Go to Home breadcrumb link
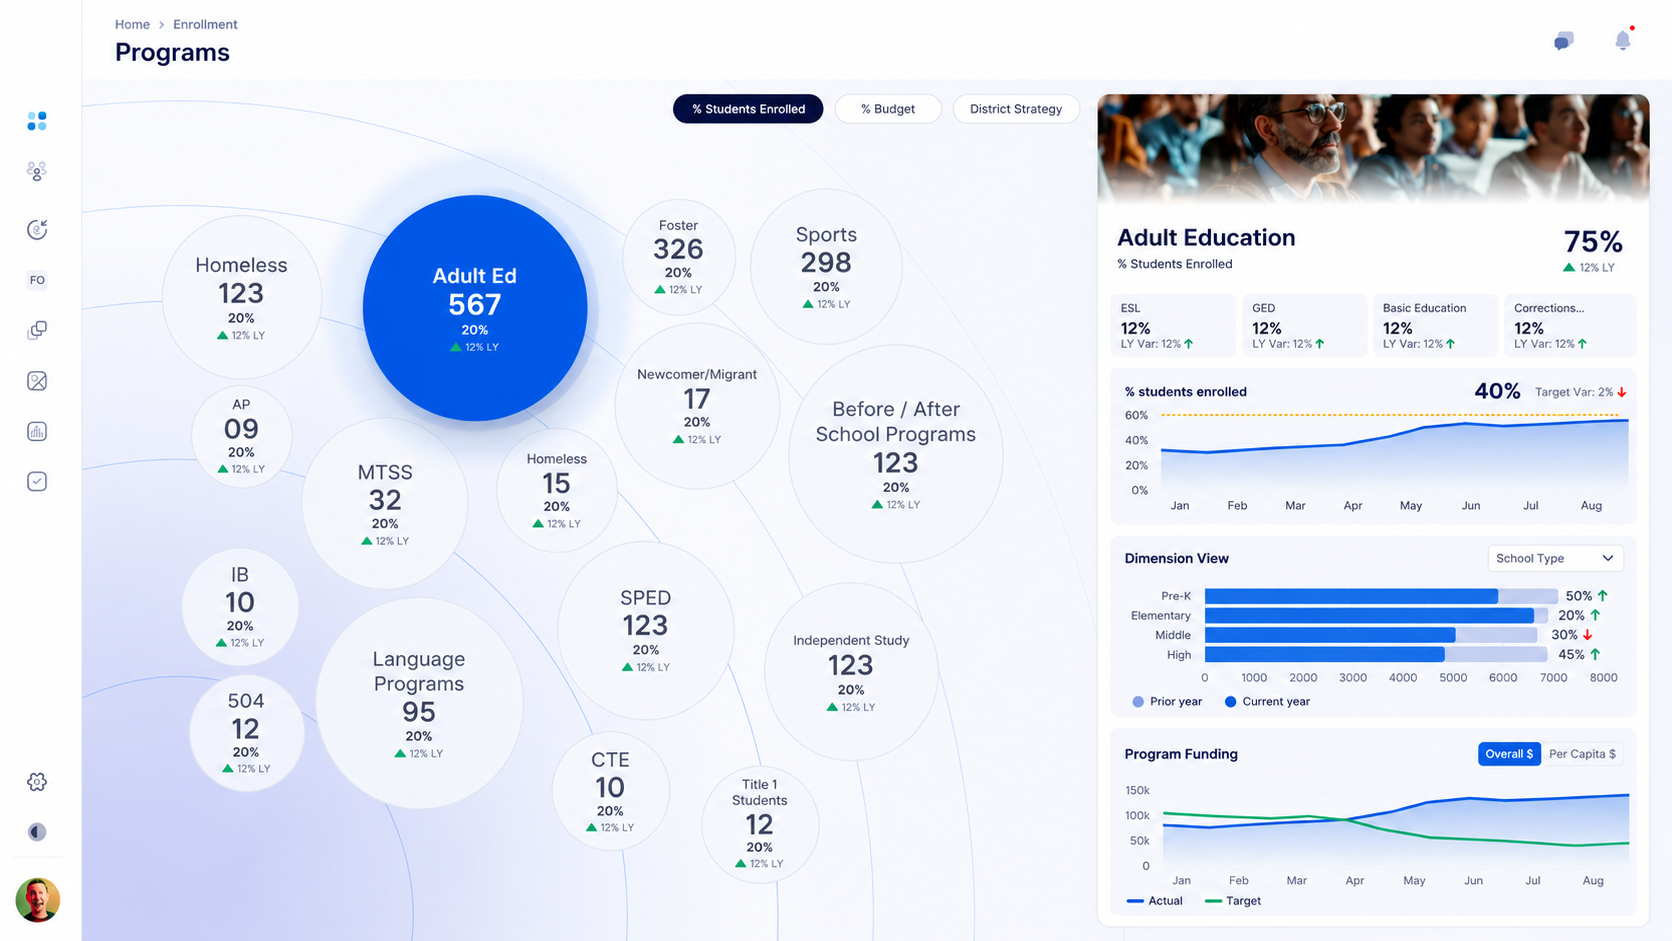This screenshot has width=1672, height=941. coord(132,24)
